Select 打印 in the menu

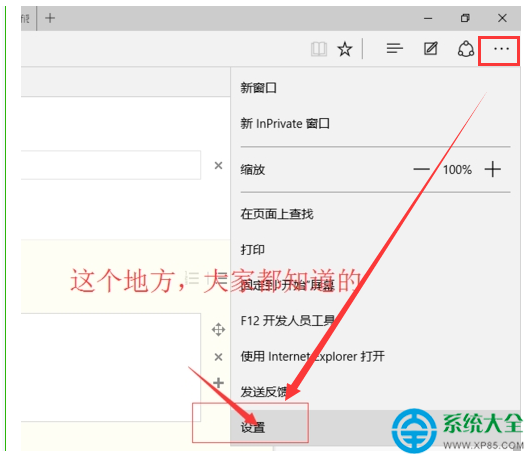point(253,249)
